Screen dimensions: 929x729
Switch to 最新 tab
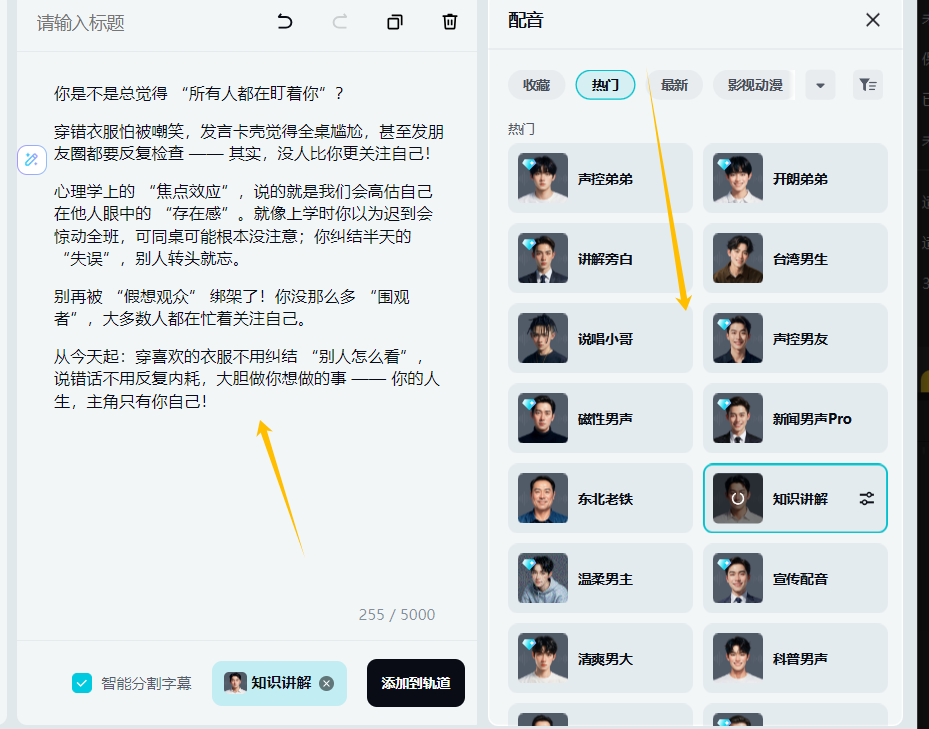coord(674,85)
